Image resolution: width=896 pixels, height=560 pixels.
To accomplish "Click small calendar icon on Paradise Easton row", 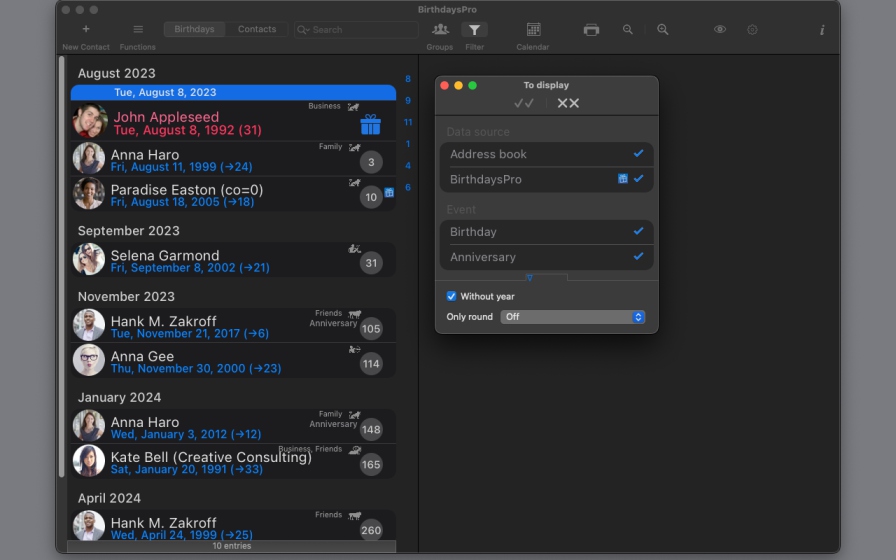I will tap(389, 193).
